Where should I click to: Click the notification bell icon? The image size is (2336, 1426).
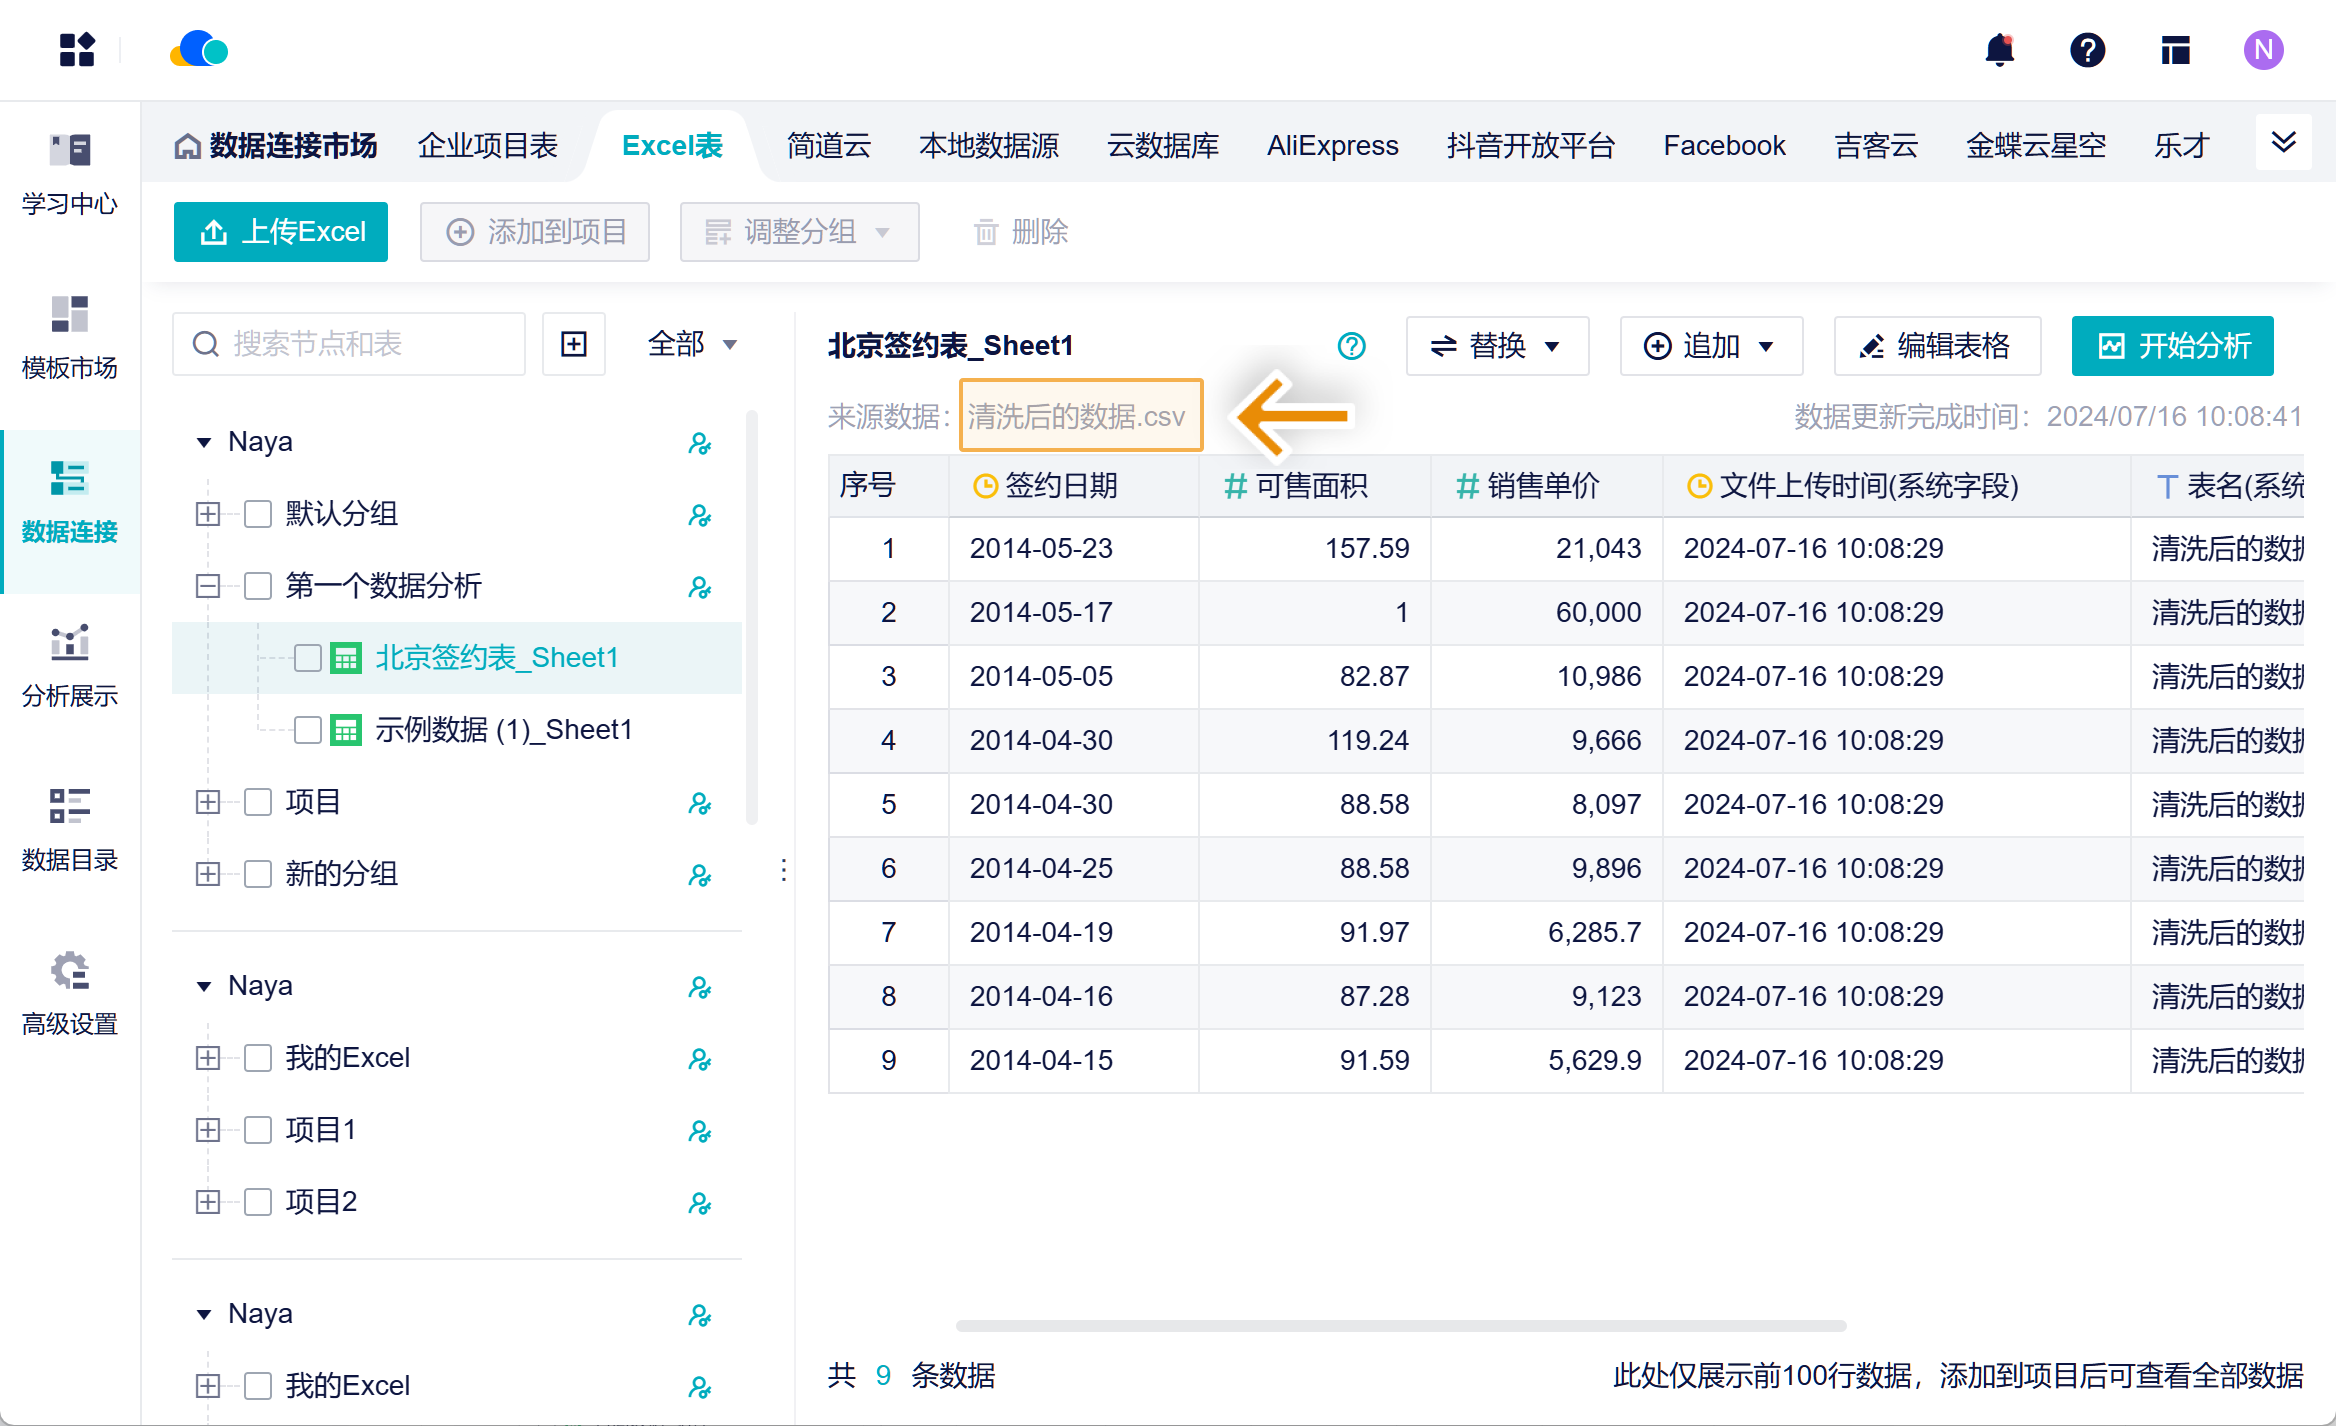(1999, 50)
